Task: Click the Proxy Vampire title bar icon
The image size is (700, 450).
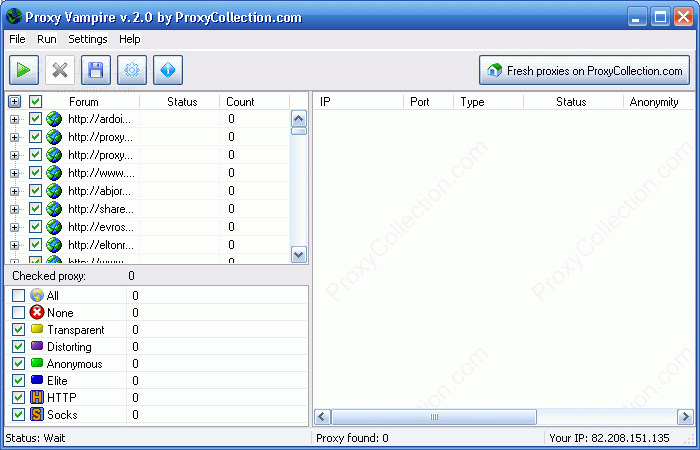Action: point(13,17)
